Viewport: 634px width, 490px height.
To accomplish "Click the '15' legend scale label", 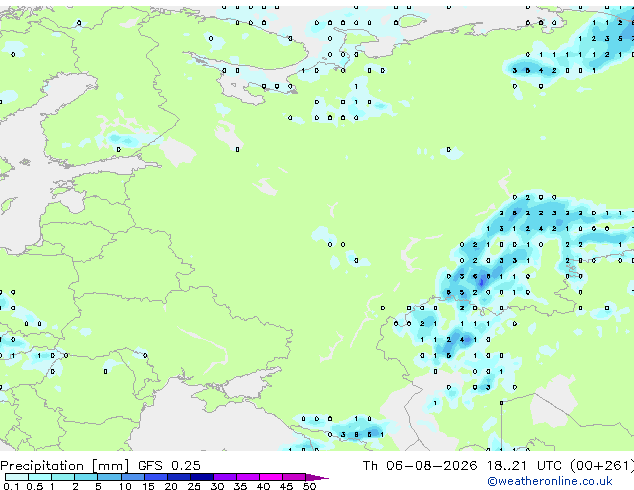I will (148, 486).
